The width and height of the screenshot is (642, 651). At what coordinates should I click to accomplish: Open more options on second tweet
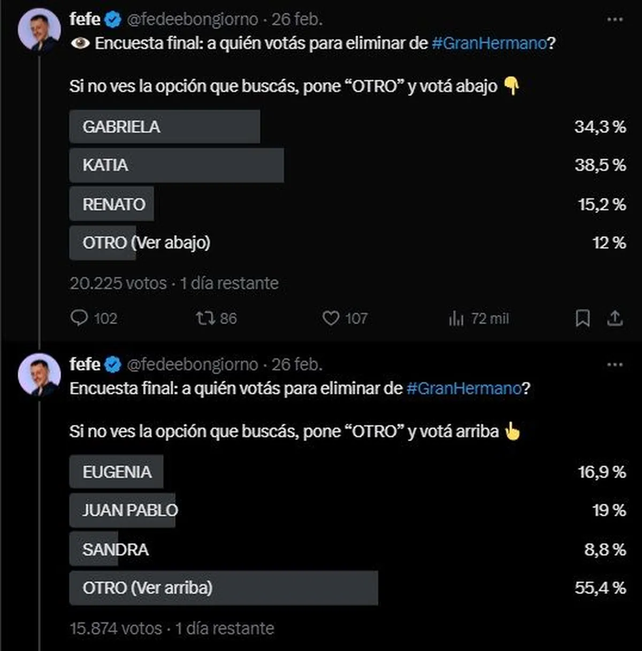coord(615,364)
